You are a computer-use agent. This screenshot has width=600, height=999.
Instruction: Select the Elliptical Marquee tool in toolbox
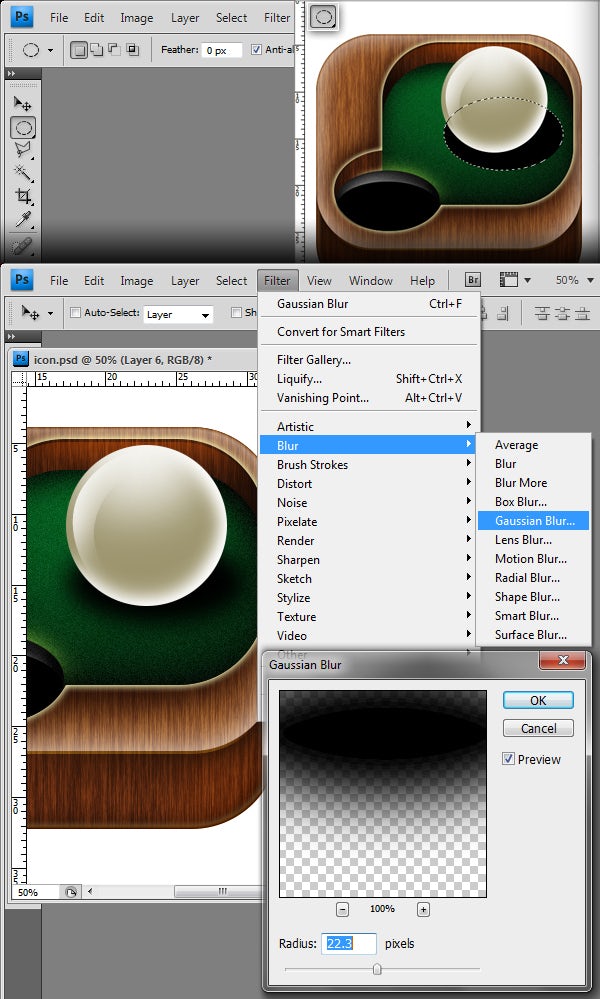coord(23,127)
